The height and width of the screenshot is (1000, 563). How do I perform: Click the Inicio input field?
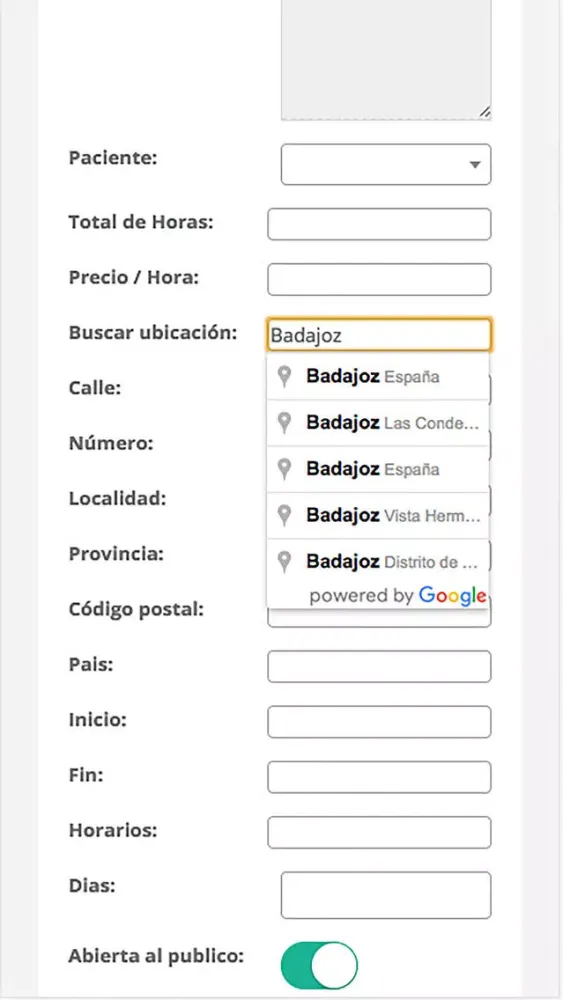point(379,722)
